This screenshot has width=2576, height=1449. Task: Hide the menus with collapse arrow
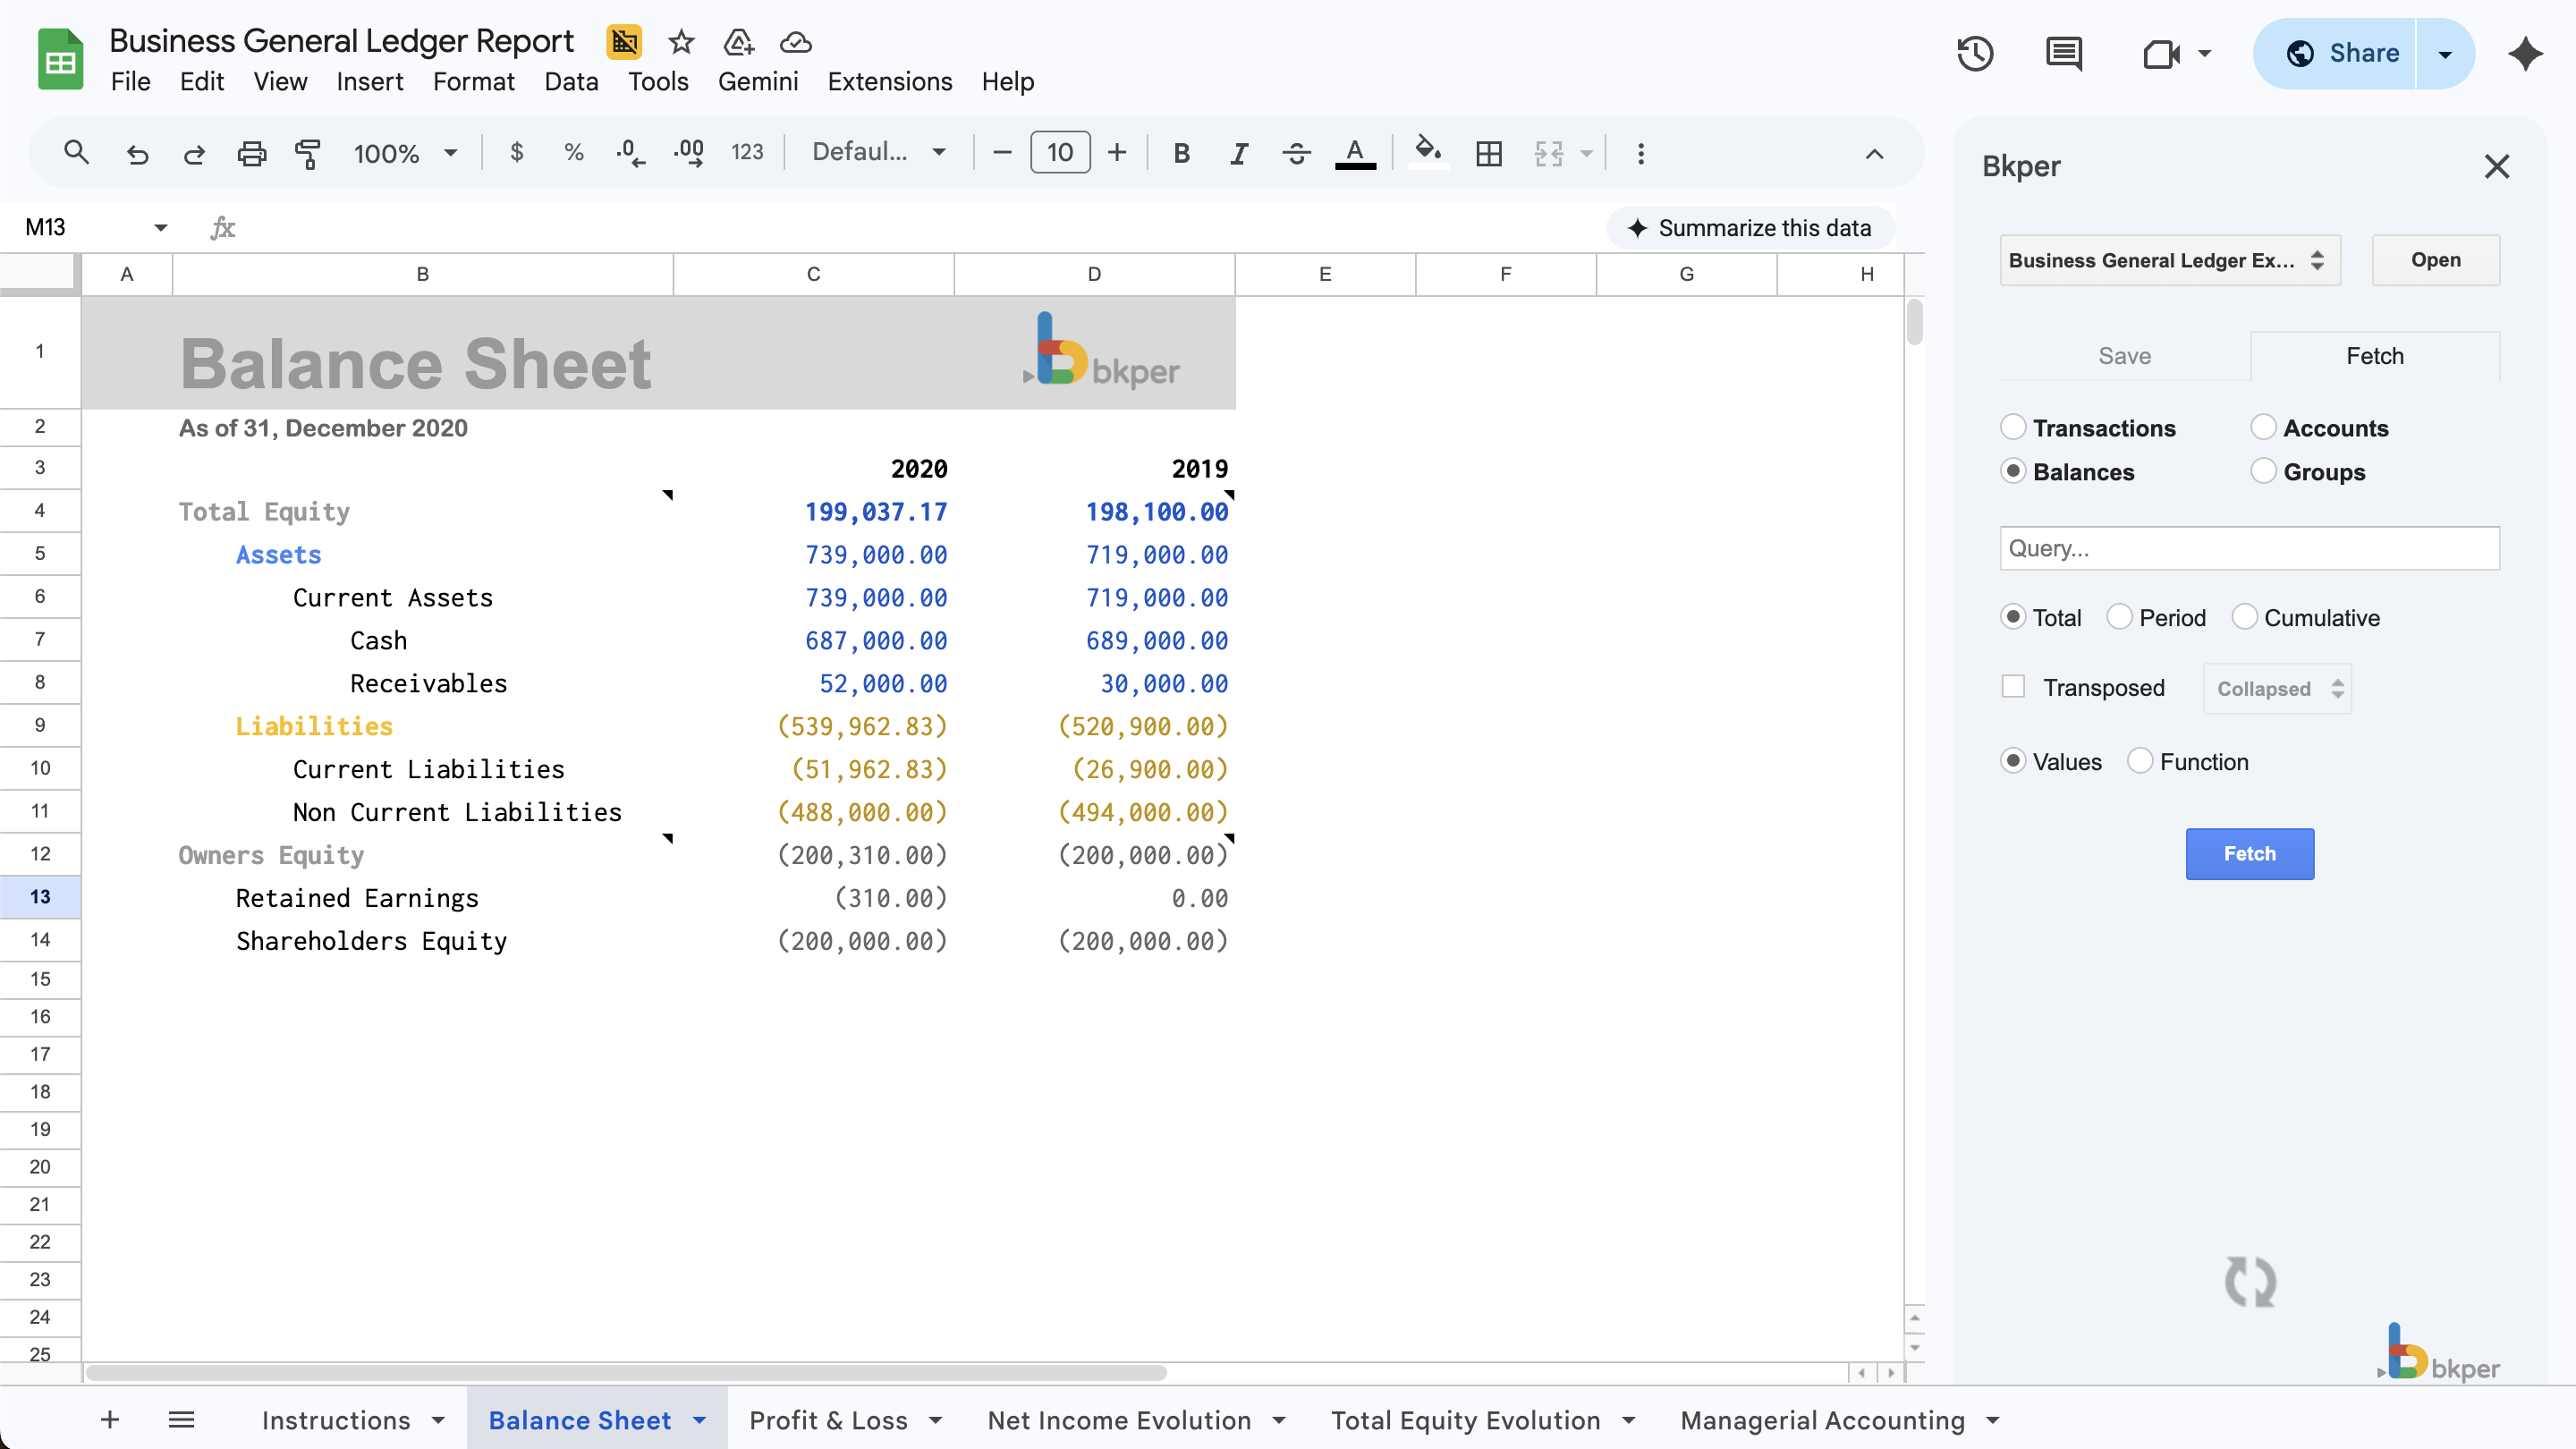tap(1874, 153)
